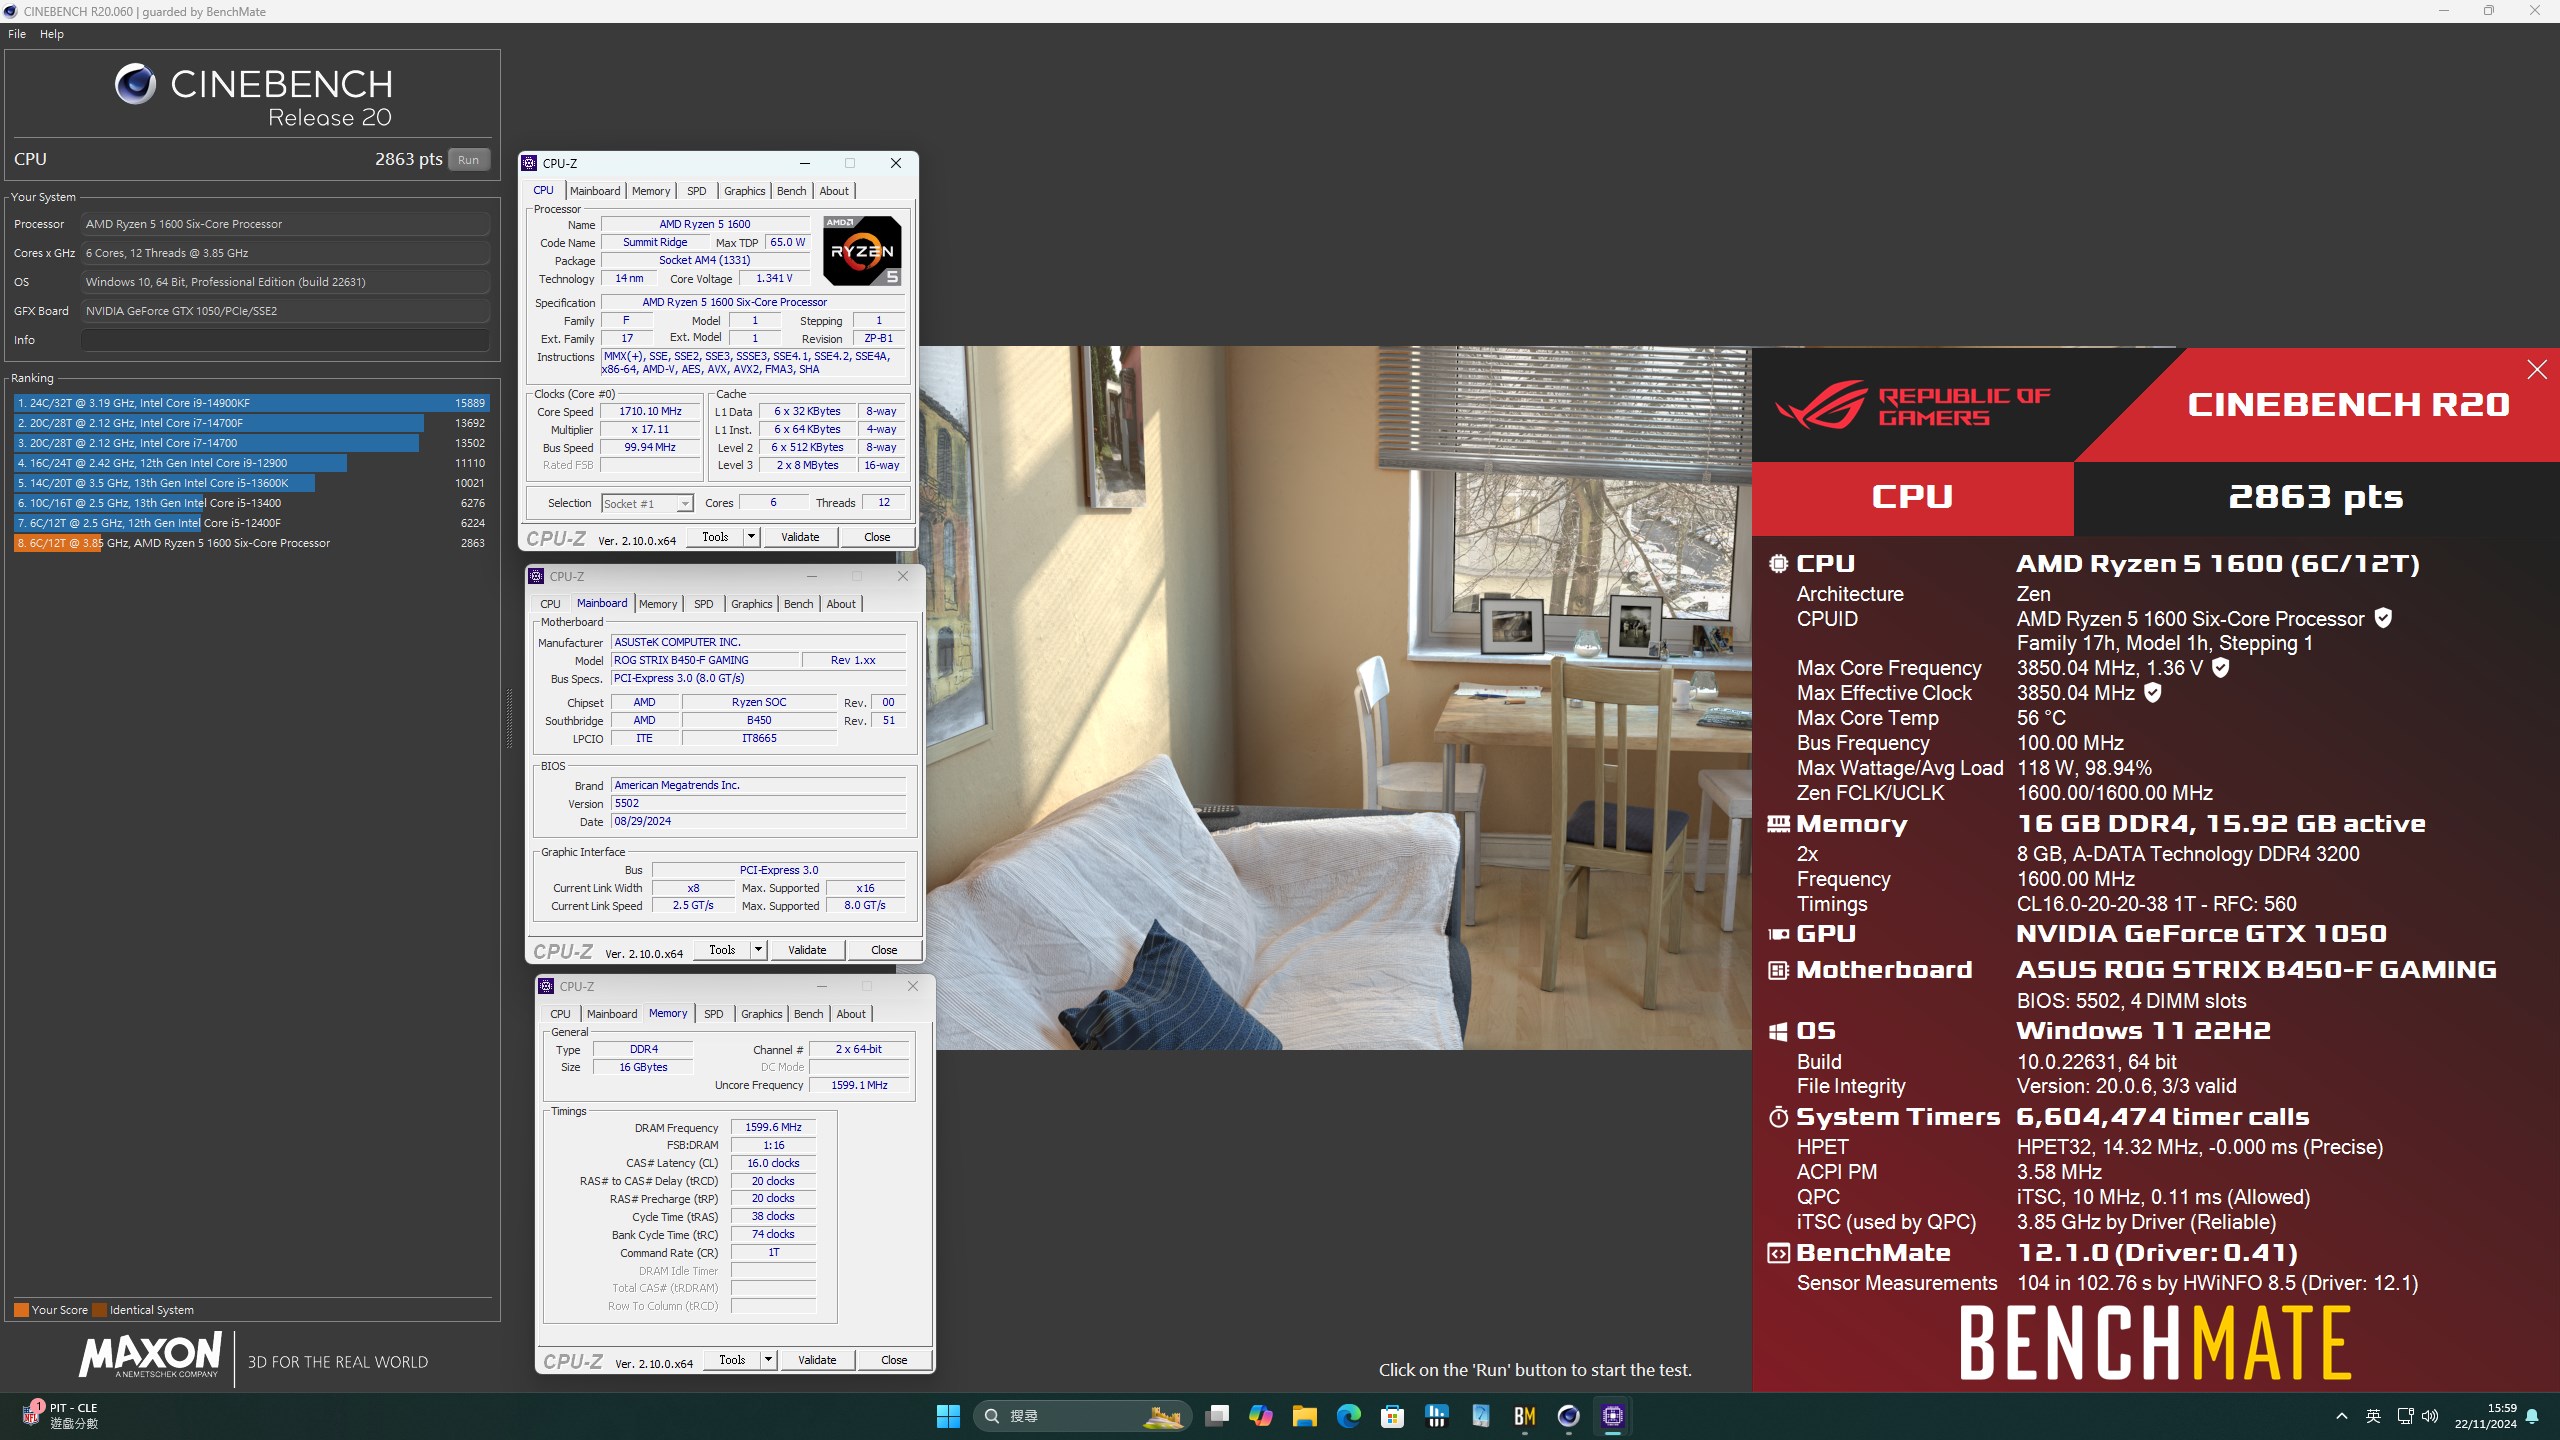Switch to Memory tab in top CPU-Z window
The height and width of the screenshot is (1440, 2560).
coord(651,191)
